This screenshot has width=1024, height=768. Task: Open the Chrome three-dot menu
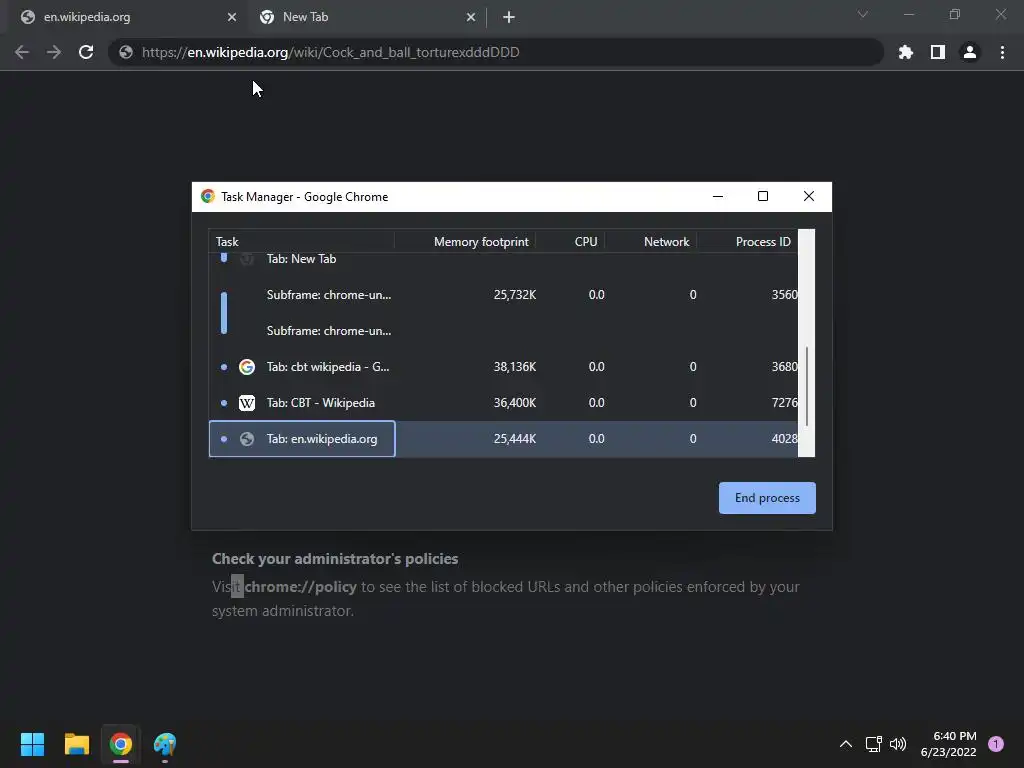tap(1002, 52)
